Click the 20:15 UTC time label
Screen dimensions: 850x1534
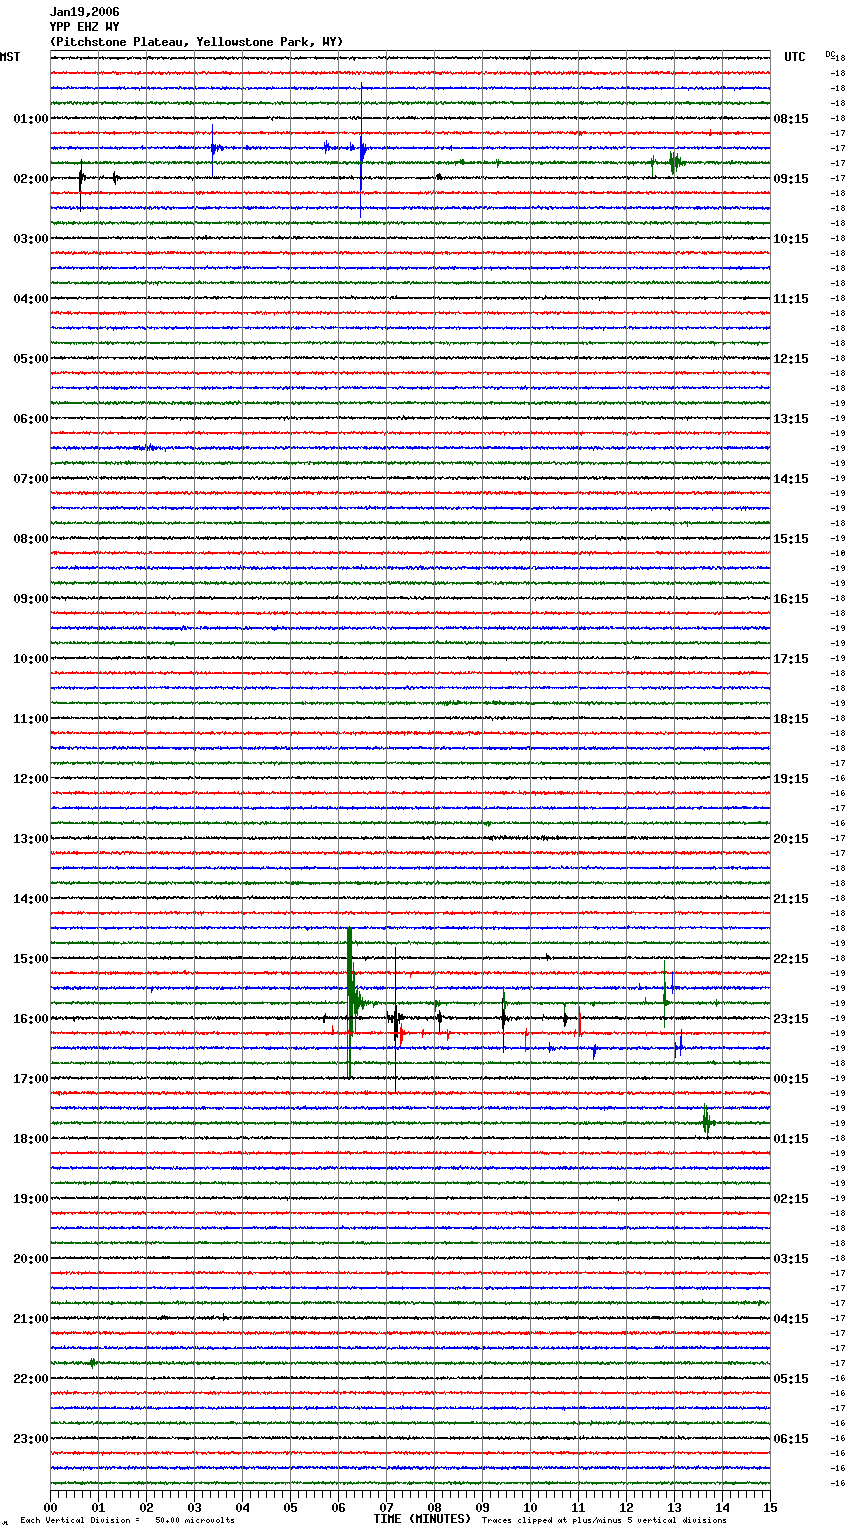coord(791,839)
